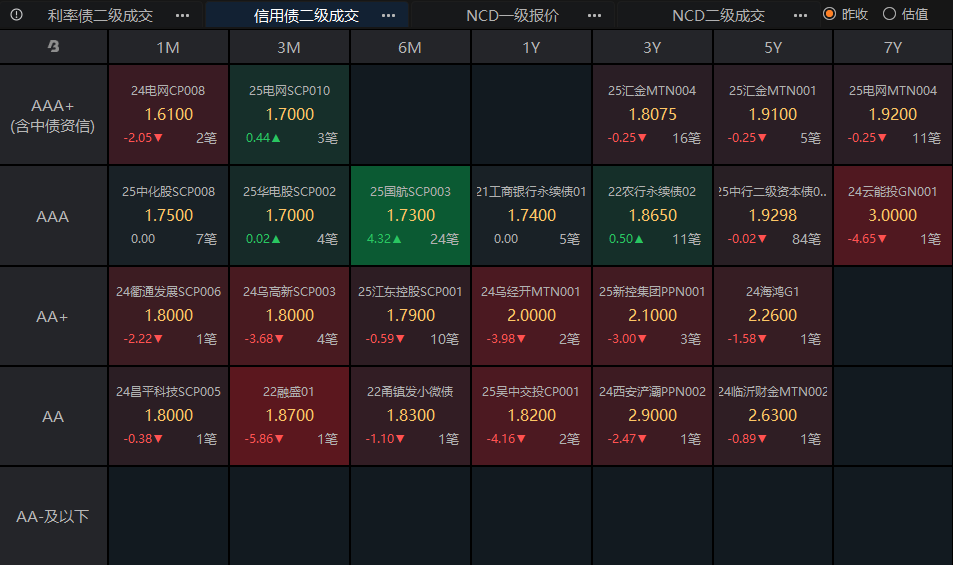Click 22融盛01 bond name
Image resolution: width=953 pixels, height=565 pixels.
289,391
